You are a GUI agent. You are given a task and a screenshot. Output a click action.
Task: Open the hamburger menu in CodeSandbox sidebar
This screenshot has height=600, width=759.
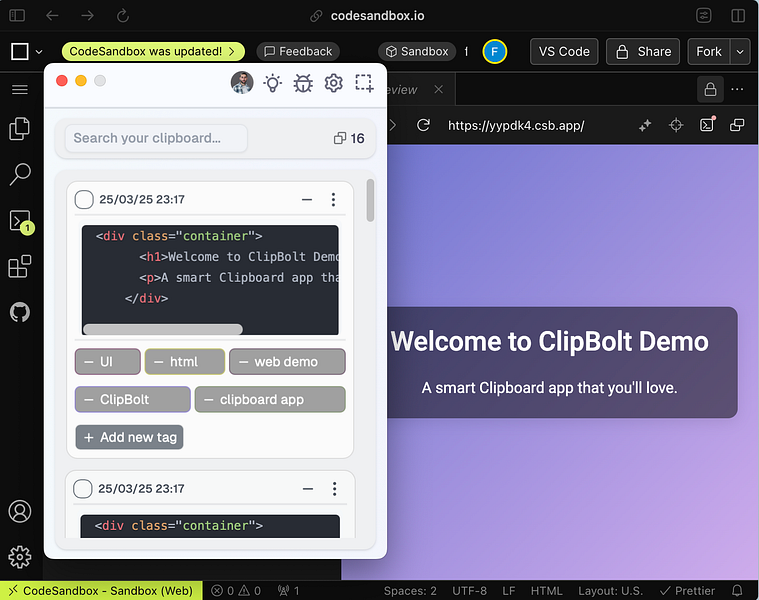[x=20, y=90]
